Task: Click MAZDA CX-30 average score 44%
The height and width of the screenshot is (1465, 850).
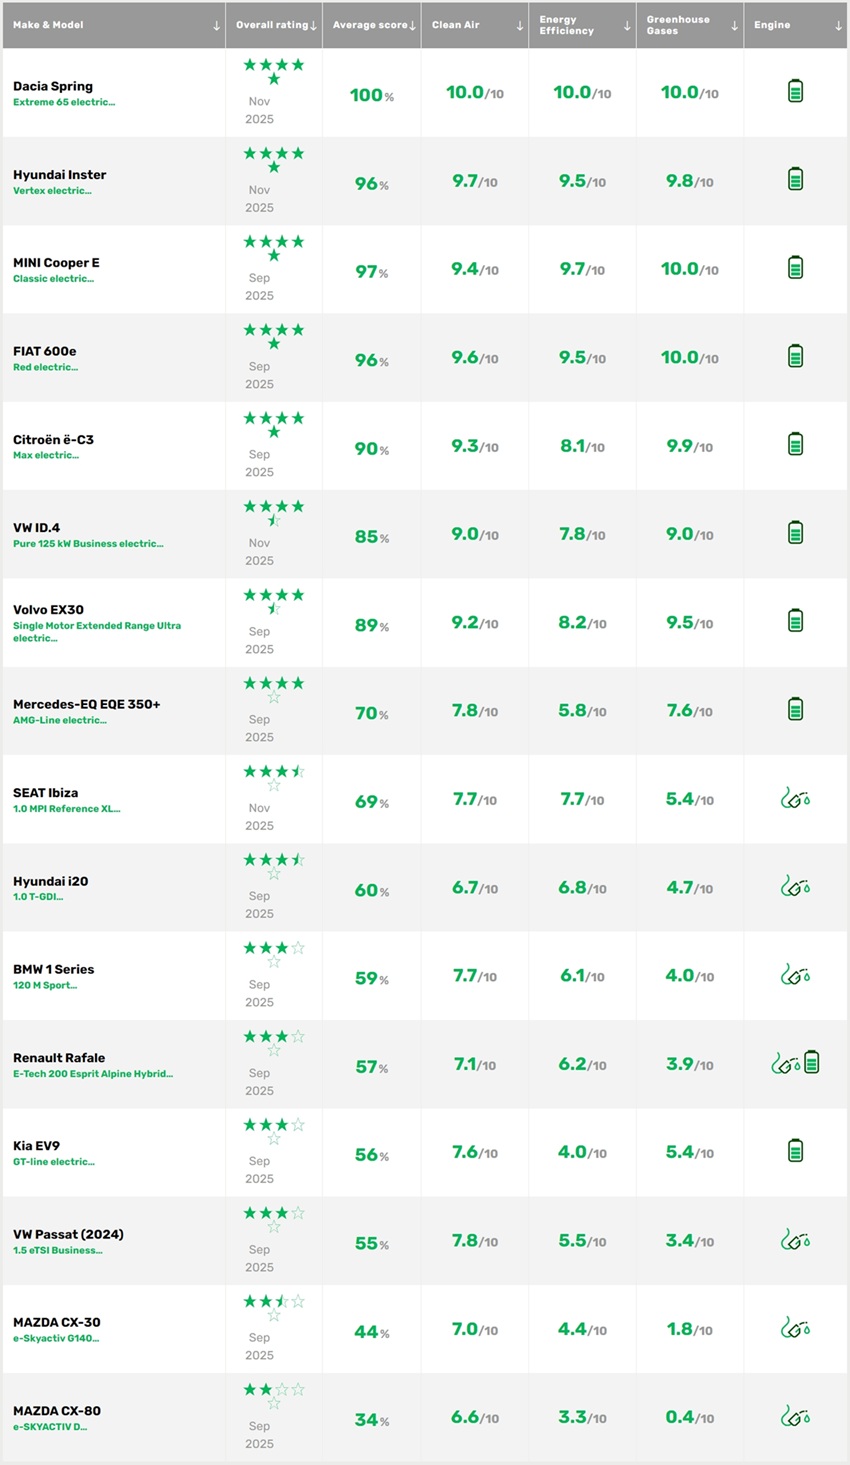Action: tap(372, 1332)
